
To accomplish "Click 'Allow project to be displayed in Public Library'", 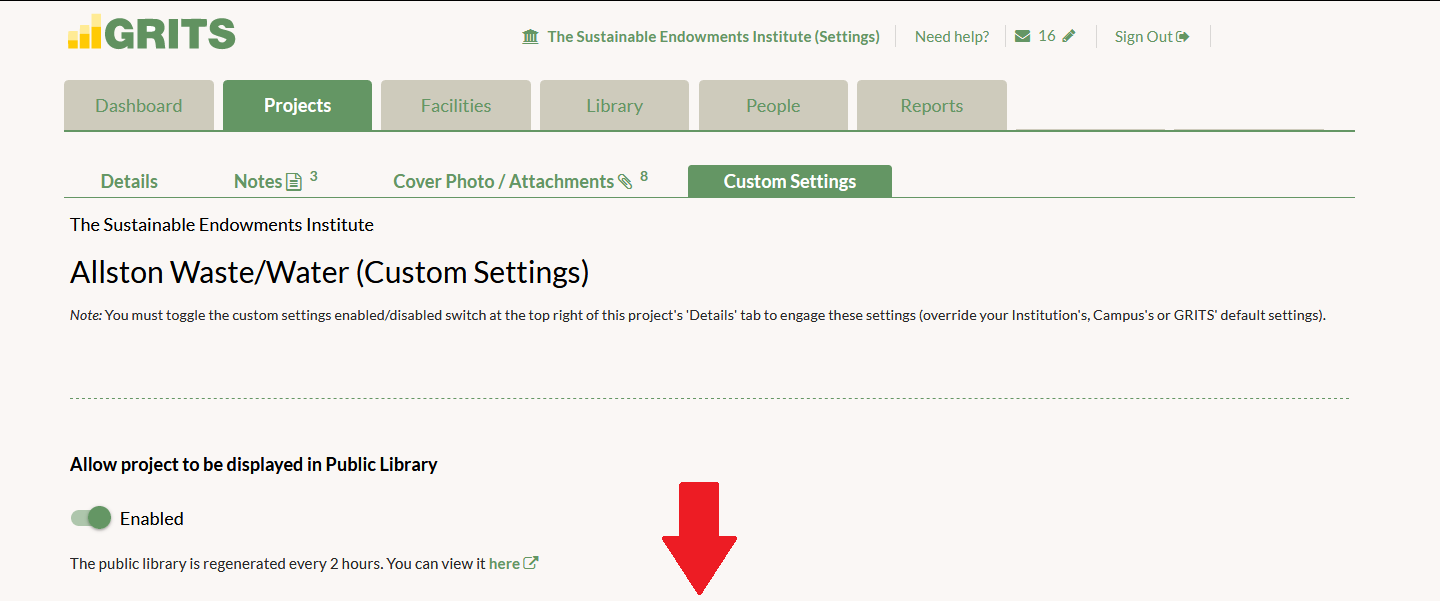I will [x=254, y=464].
